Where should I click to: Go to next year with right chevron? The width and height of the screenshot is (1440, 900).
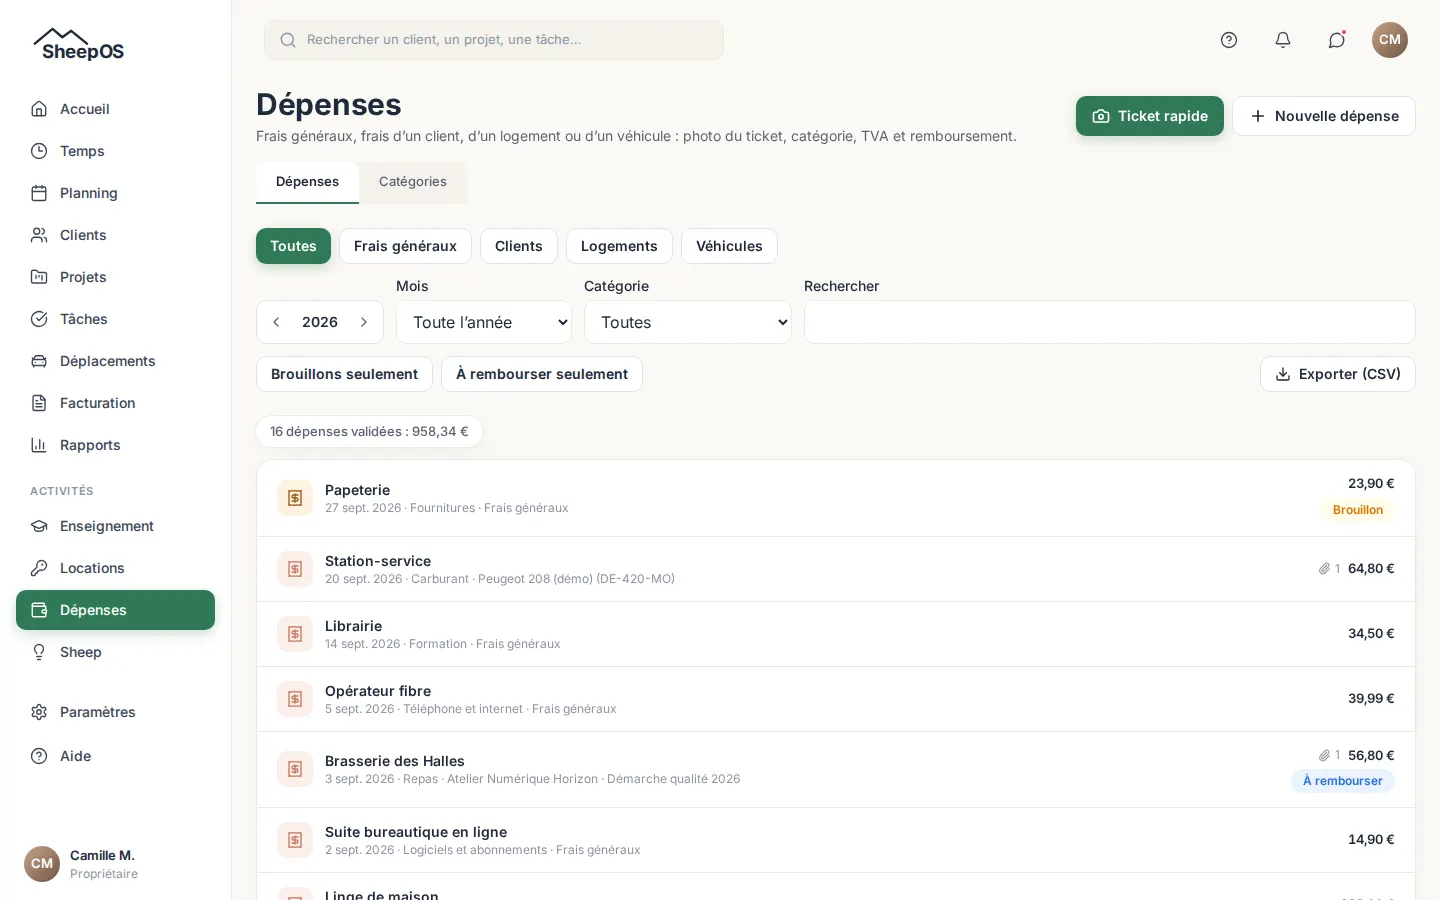(364, 322)
